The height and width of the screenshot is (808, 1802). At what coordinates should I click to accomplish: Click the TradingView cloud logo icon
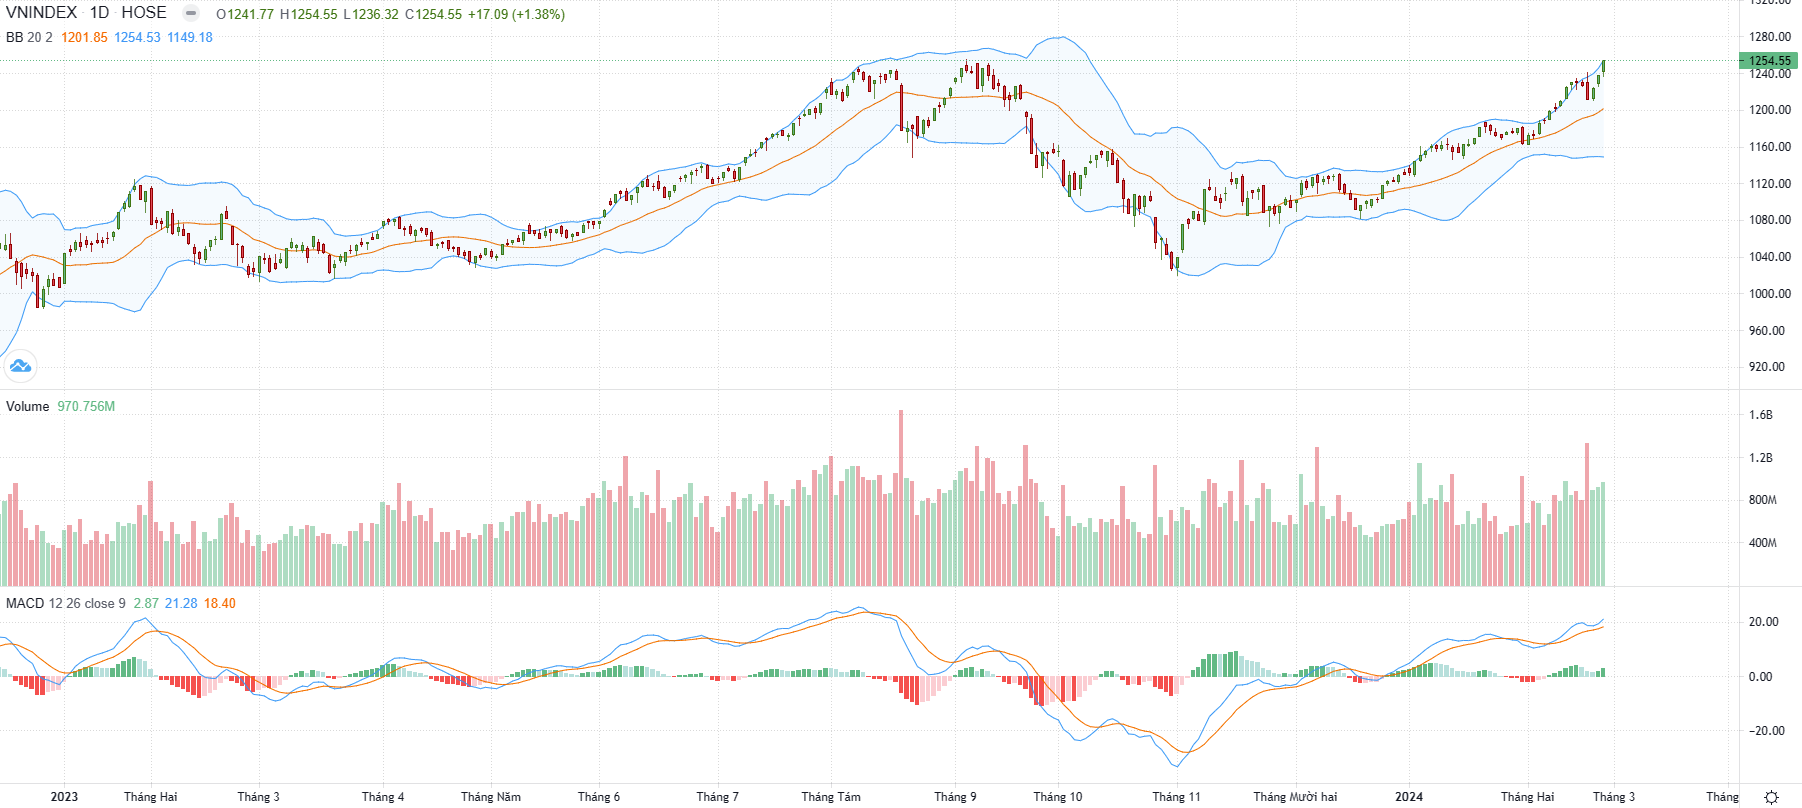(20, 366)
